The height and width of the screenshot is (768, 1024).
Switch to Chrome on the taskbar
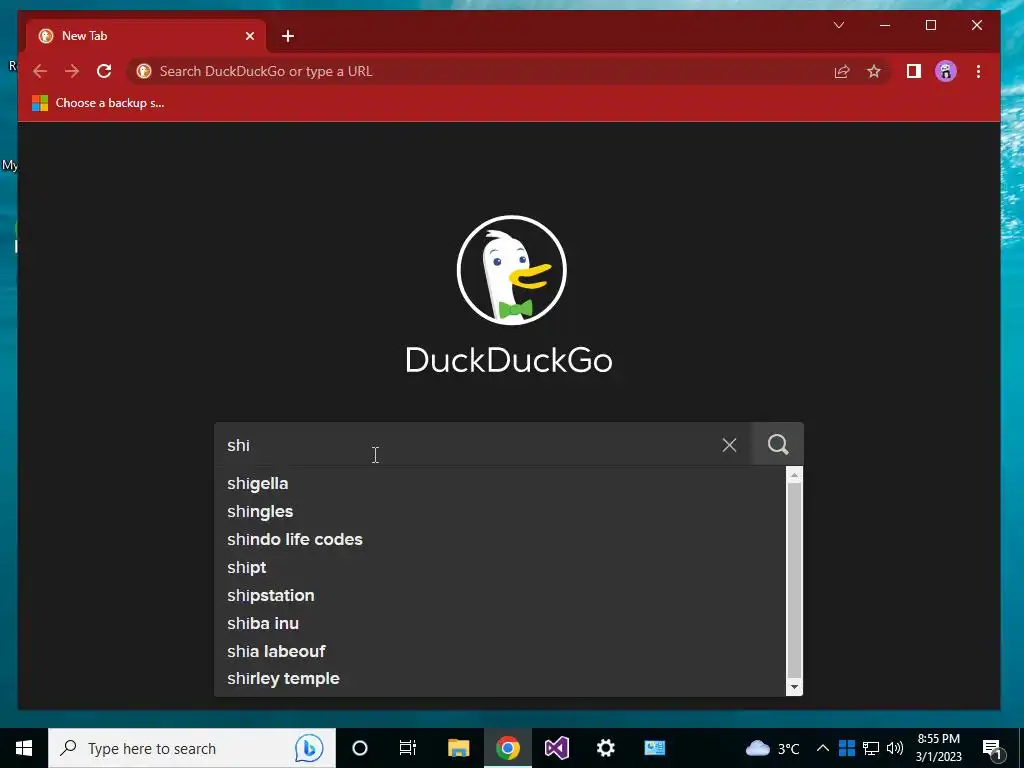tap(507, 748)
